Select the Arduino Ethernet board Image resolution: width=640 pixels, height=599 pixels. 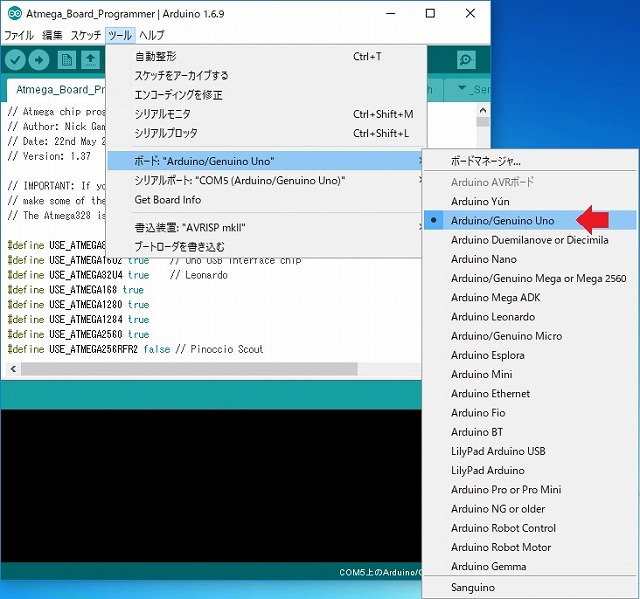(x=530, y=393)
